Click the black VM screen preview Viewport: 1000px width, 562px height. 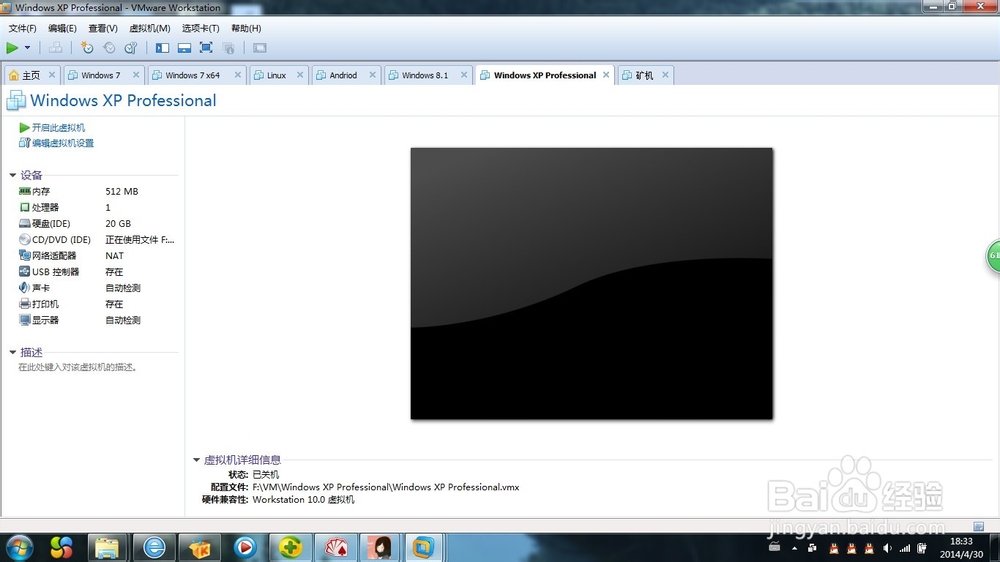(592, 284)
